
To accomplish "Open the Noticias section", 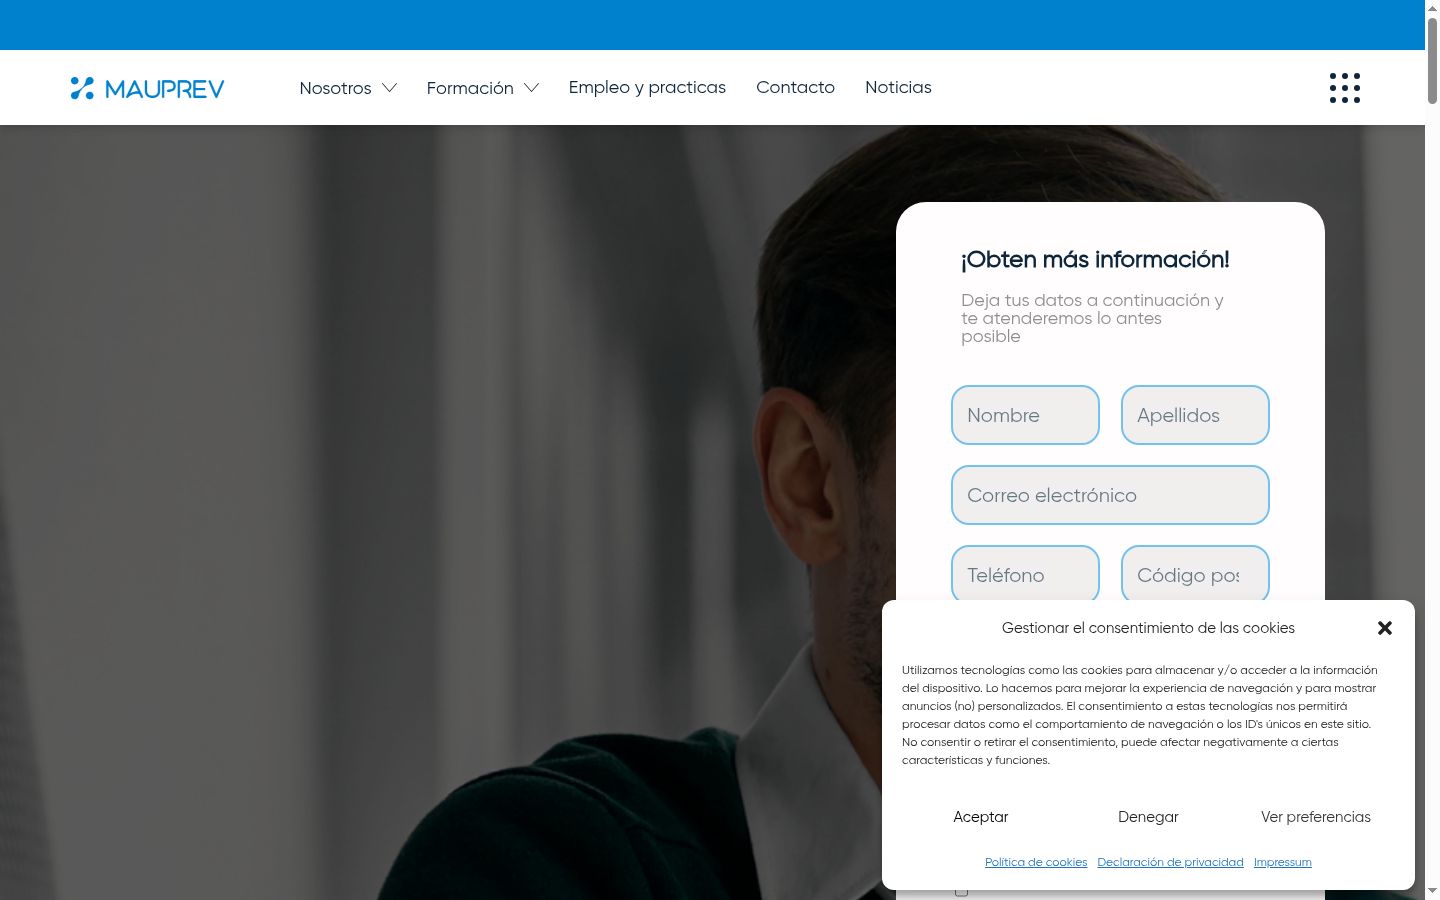I will tap(898, 87).
